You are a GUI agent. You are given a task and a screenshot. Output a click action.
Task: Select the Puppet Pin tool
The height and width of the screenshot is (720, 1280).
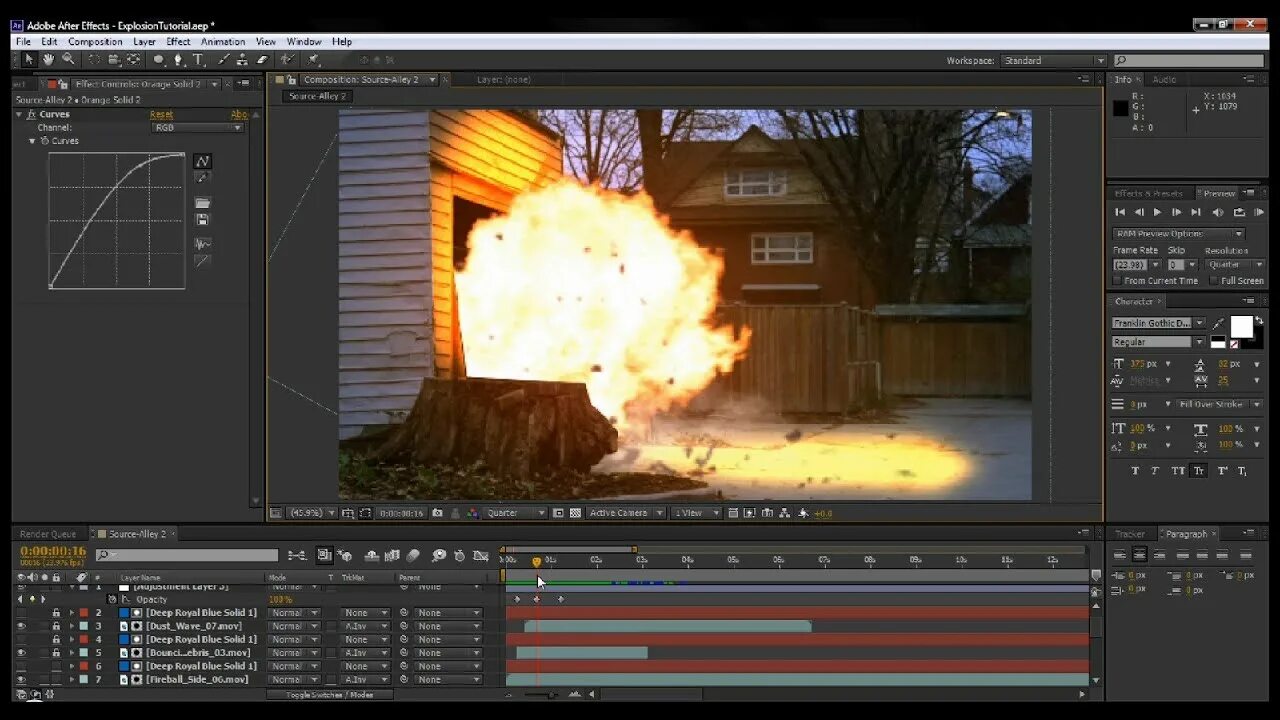click(x=313, y=60)
